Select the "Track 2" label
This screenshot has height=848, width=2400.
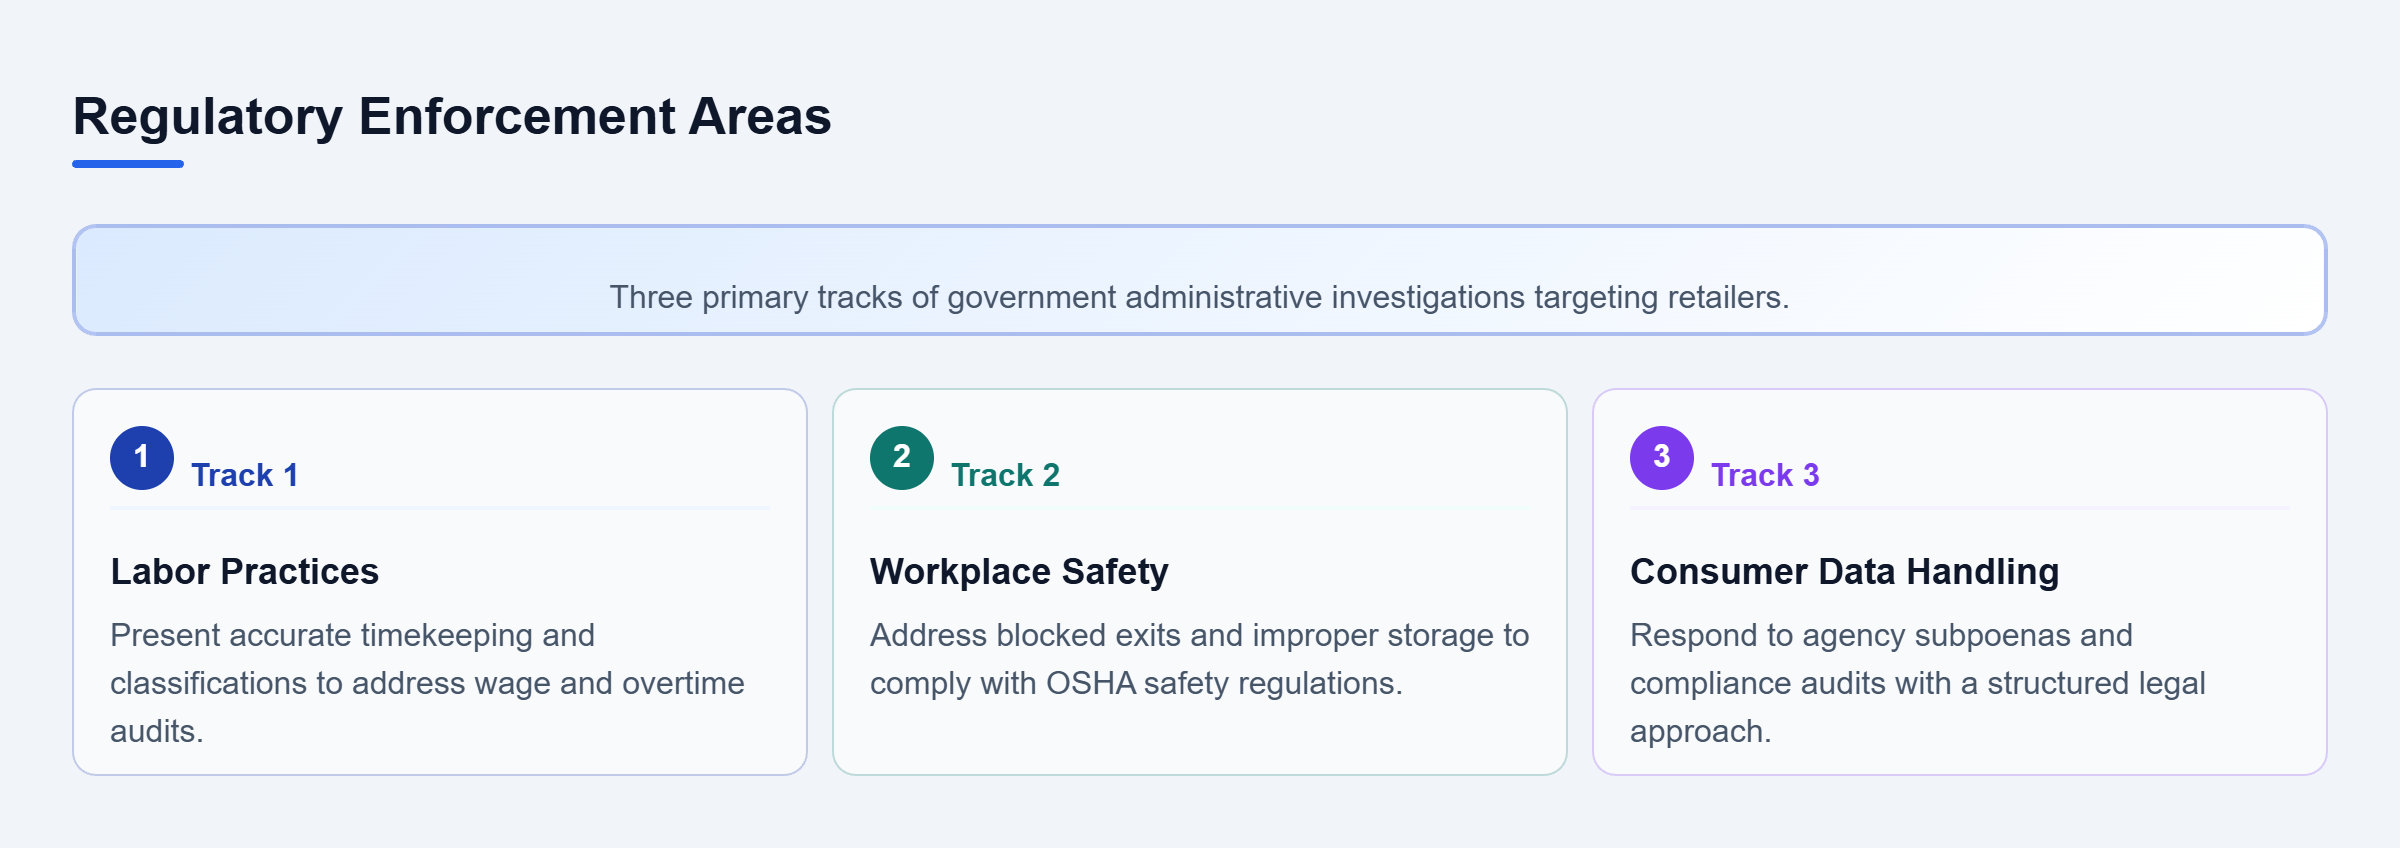(1005, 475)
